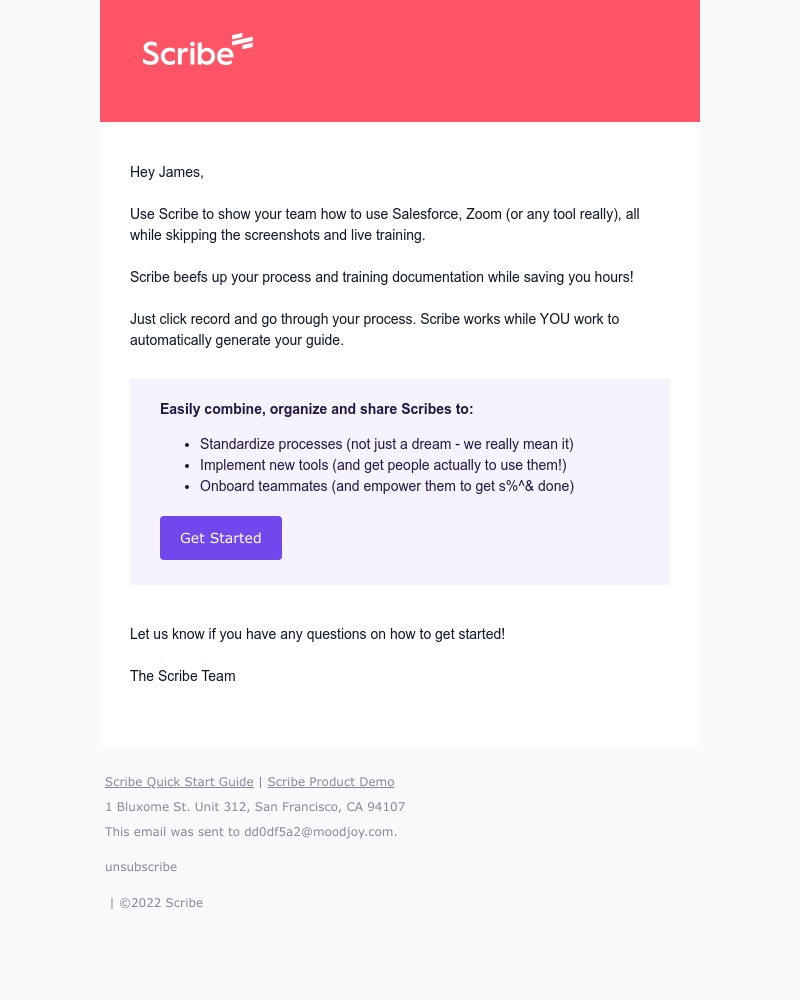Click the 'Standardize processes' bullet item
800x1000 pixels.
(386, 444)
